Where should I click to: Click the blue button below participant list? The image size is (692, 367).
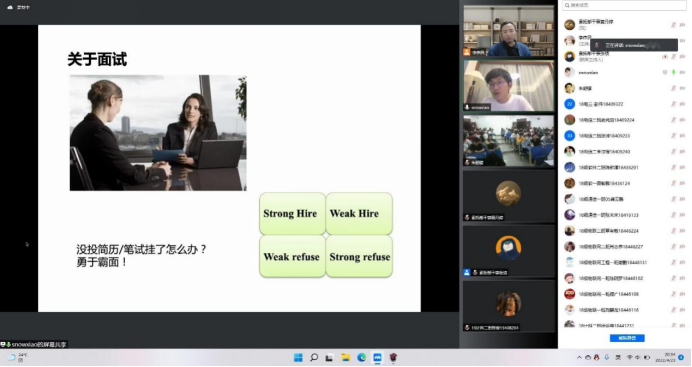pyautogui.click(x=627, y=338)
